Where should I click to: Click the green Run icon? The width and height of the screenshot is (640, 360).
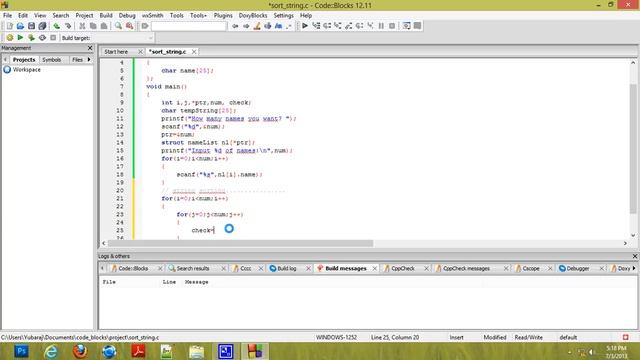coord(20,38)
